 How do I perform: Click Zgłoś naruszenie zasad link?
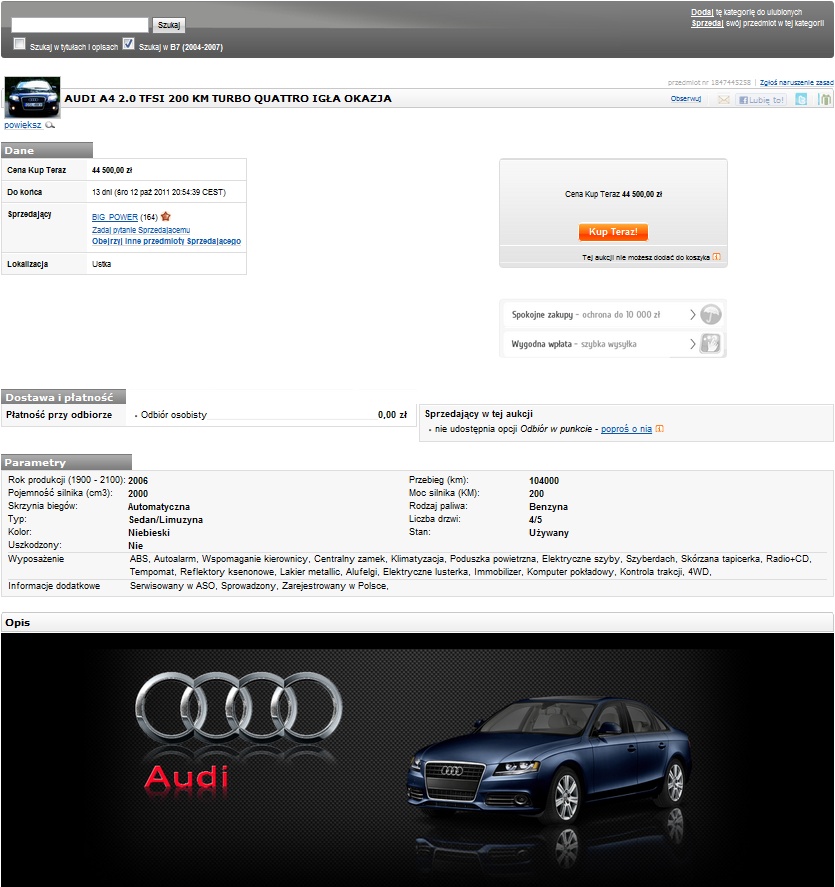tap(797, 83)
